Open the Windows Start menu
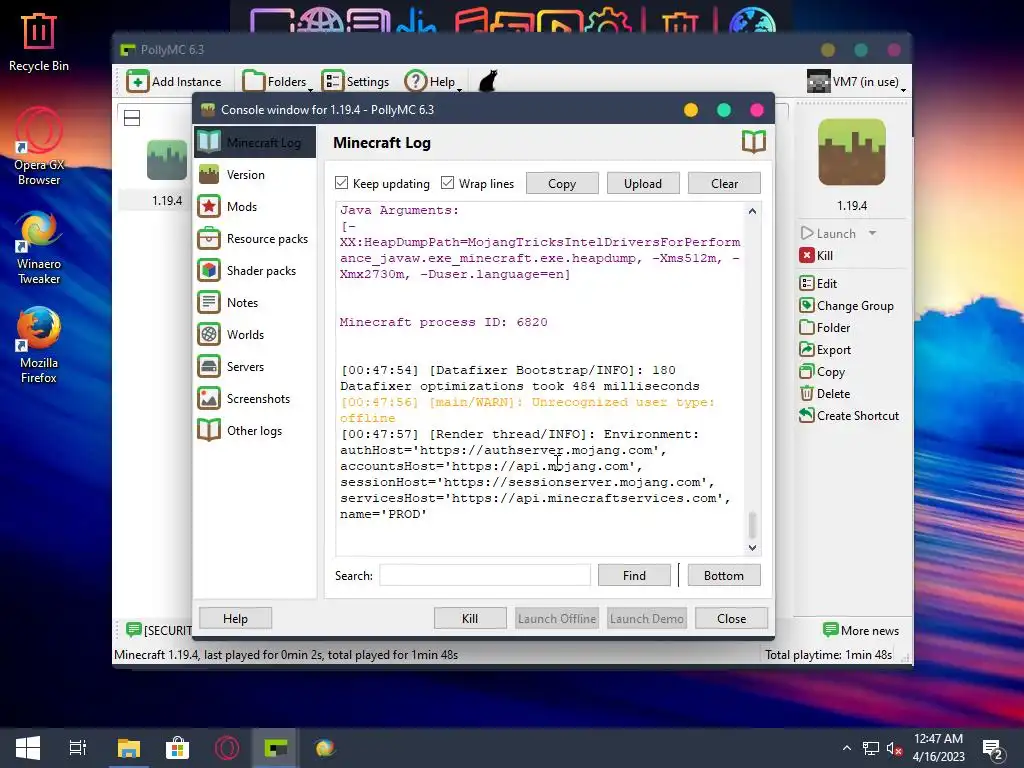The width and height of the screenshot is (1024, 768). [x=28, y=748]
